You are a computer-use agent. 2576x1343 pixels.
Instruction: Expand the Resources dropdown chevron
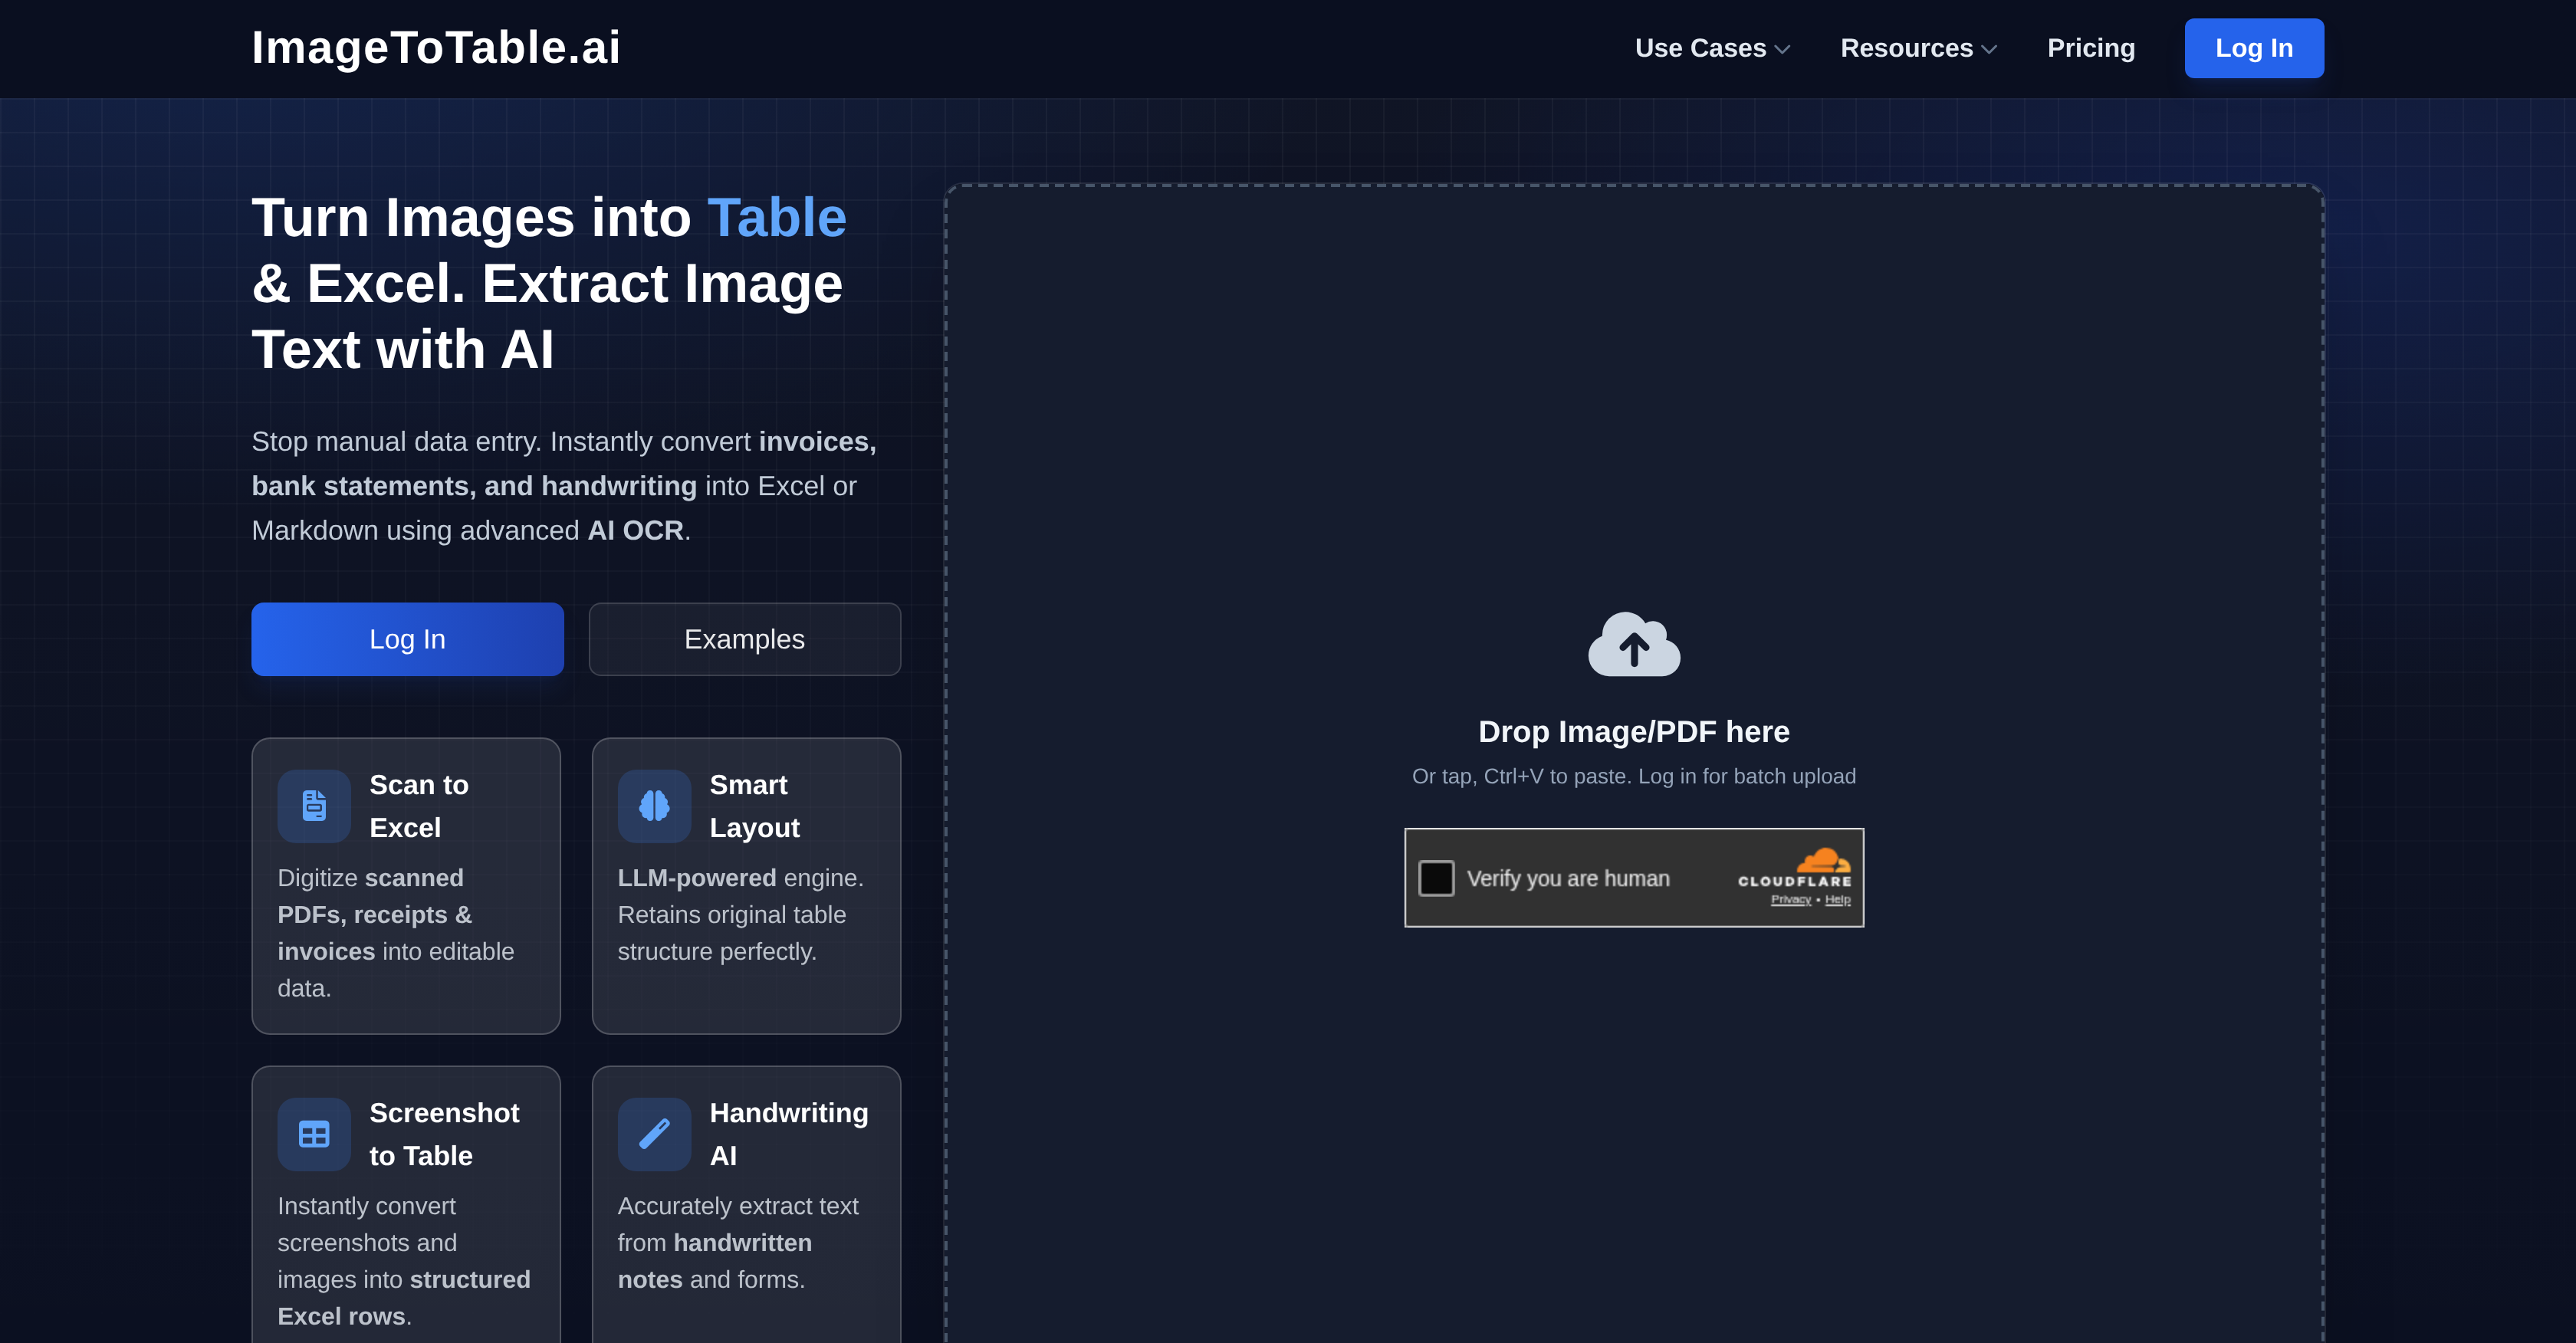[x=1989, y=49]
